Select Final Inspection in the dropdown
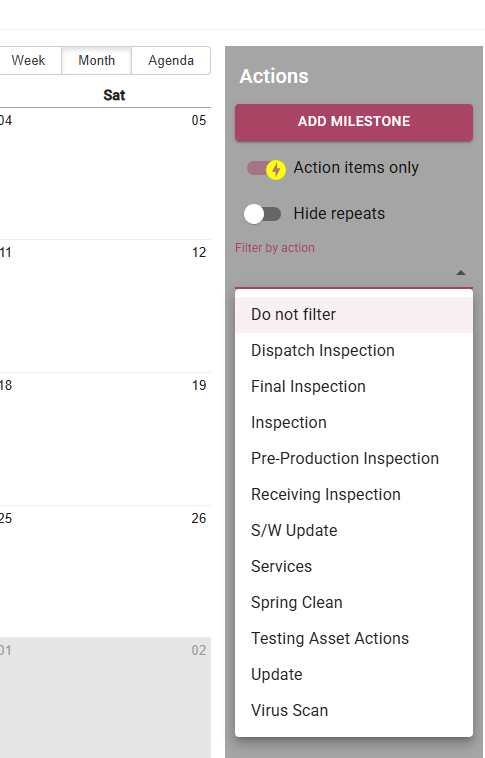Screen dimensions: 485x758 [x=354, y=387]
